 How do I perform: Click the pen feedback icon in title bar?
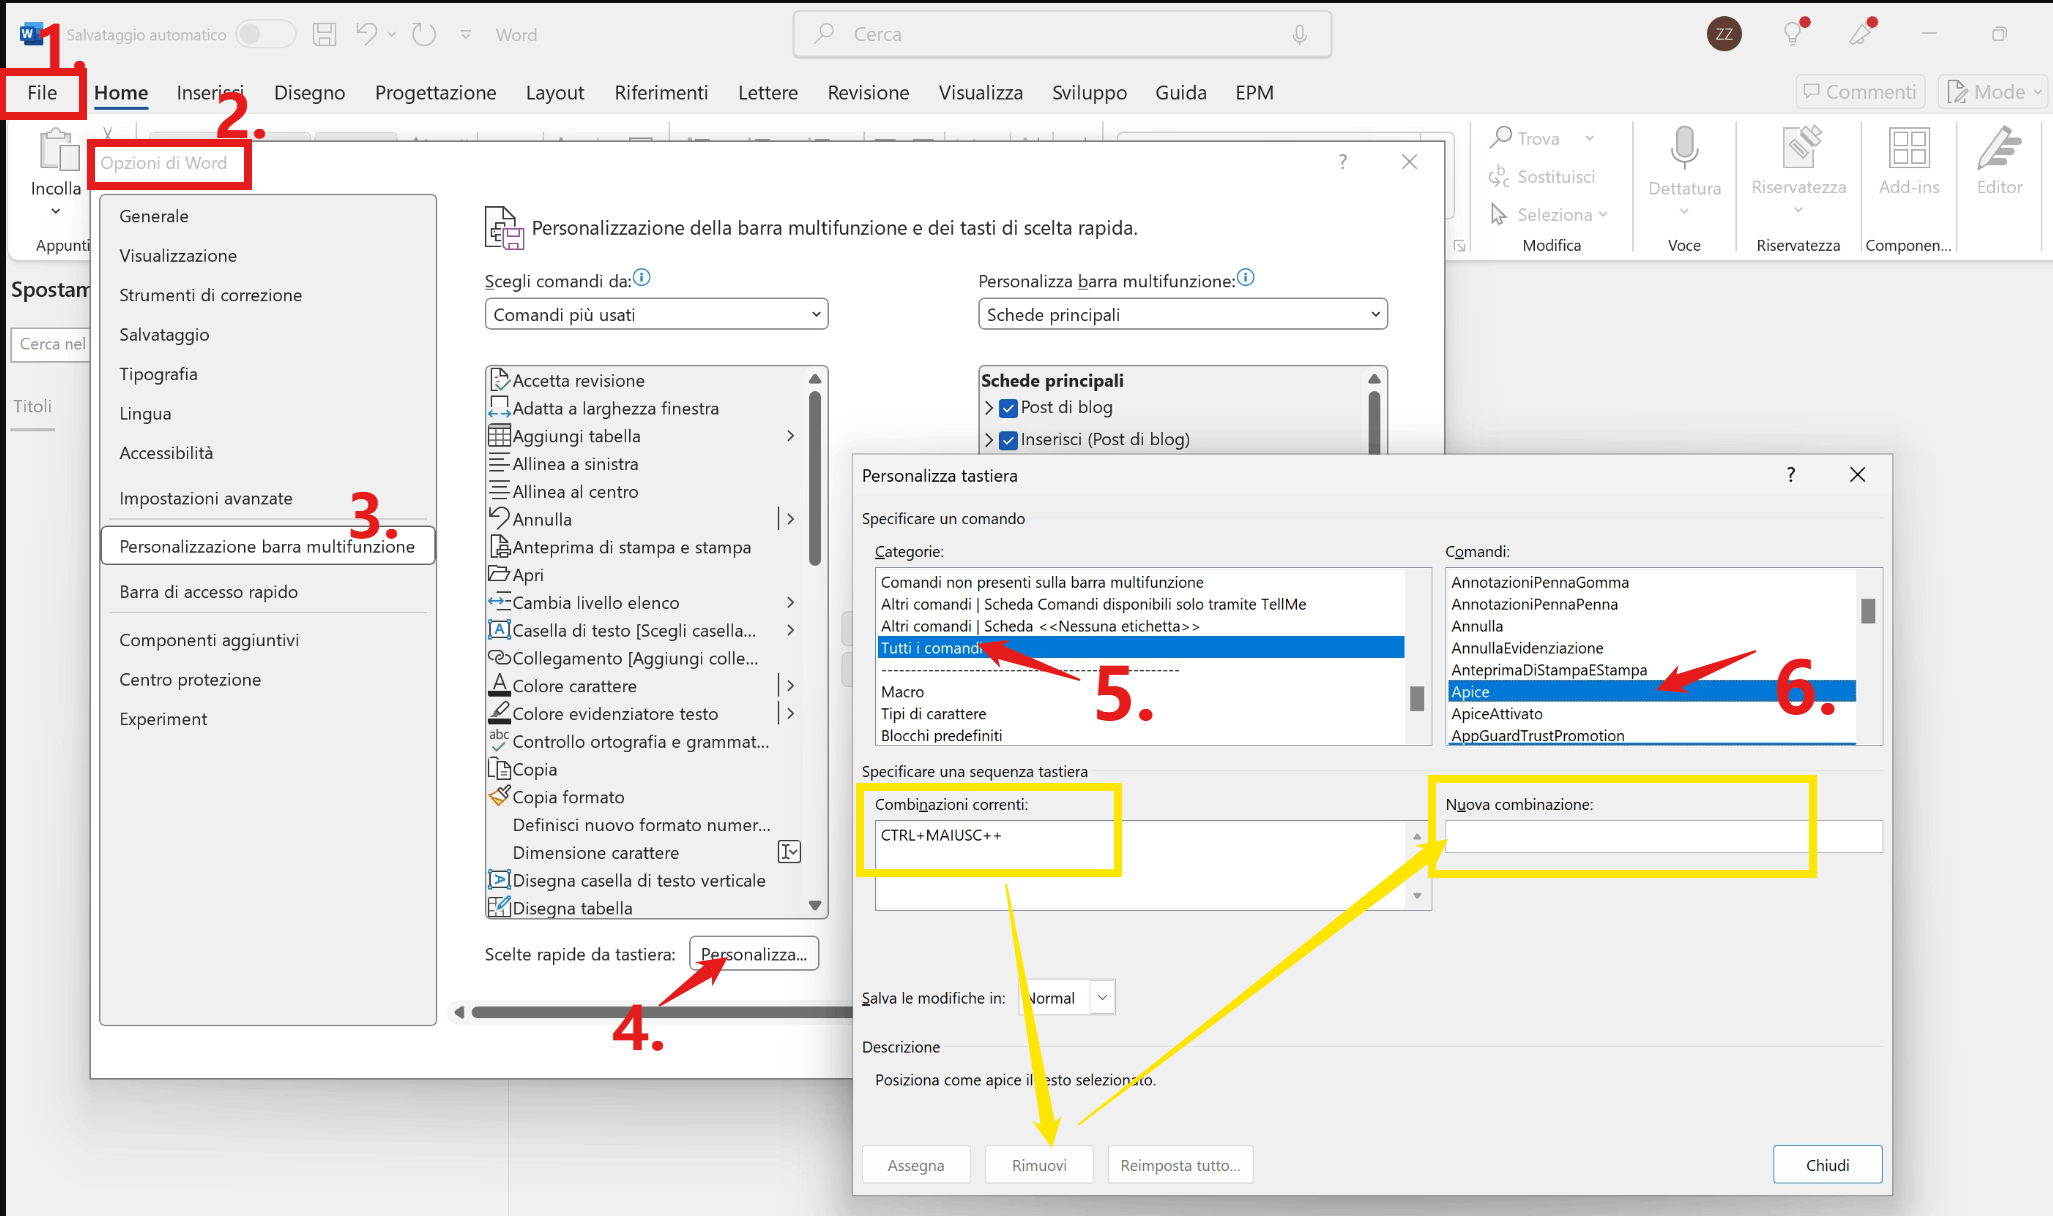(x=1861, y=33)
